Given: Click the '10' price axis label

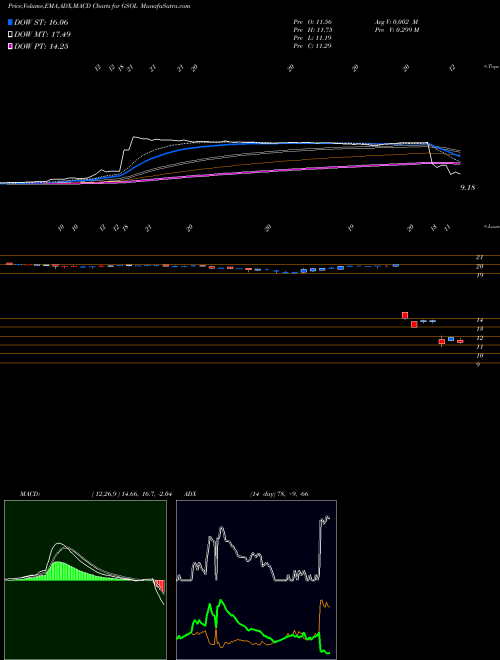Looking at the screenshot, I should 479,356.
